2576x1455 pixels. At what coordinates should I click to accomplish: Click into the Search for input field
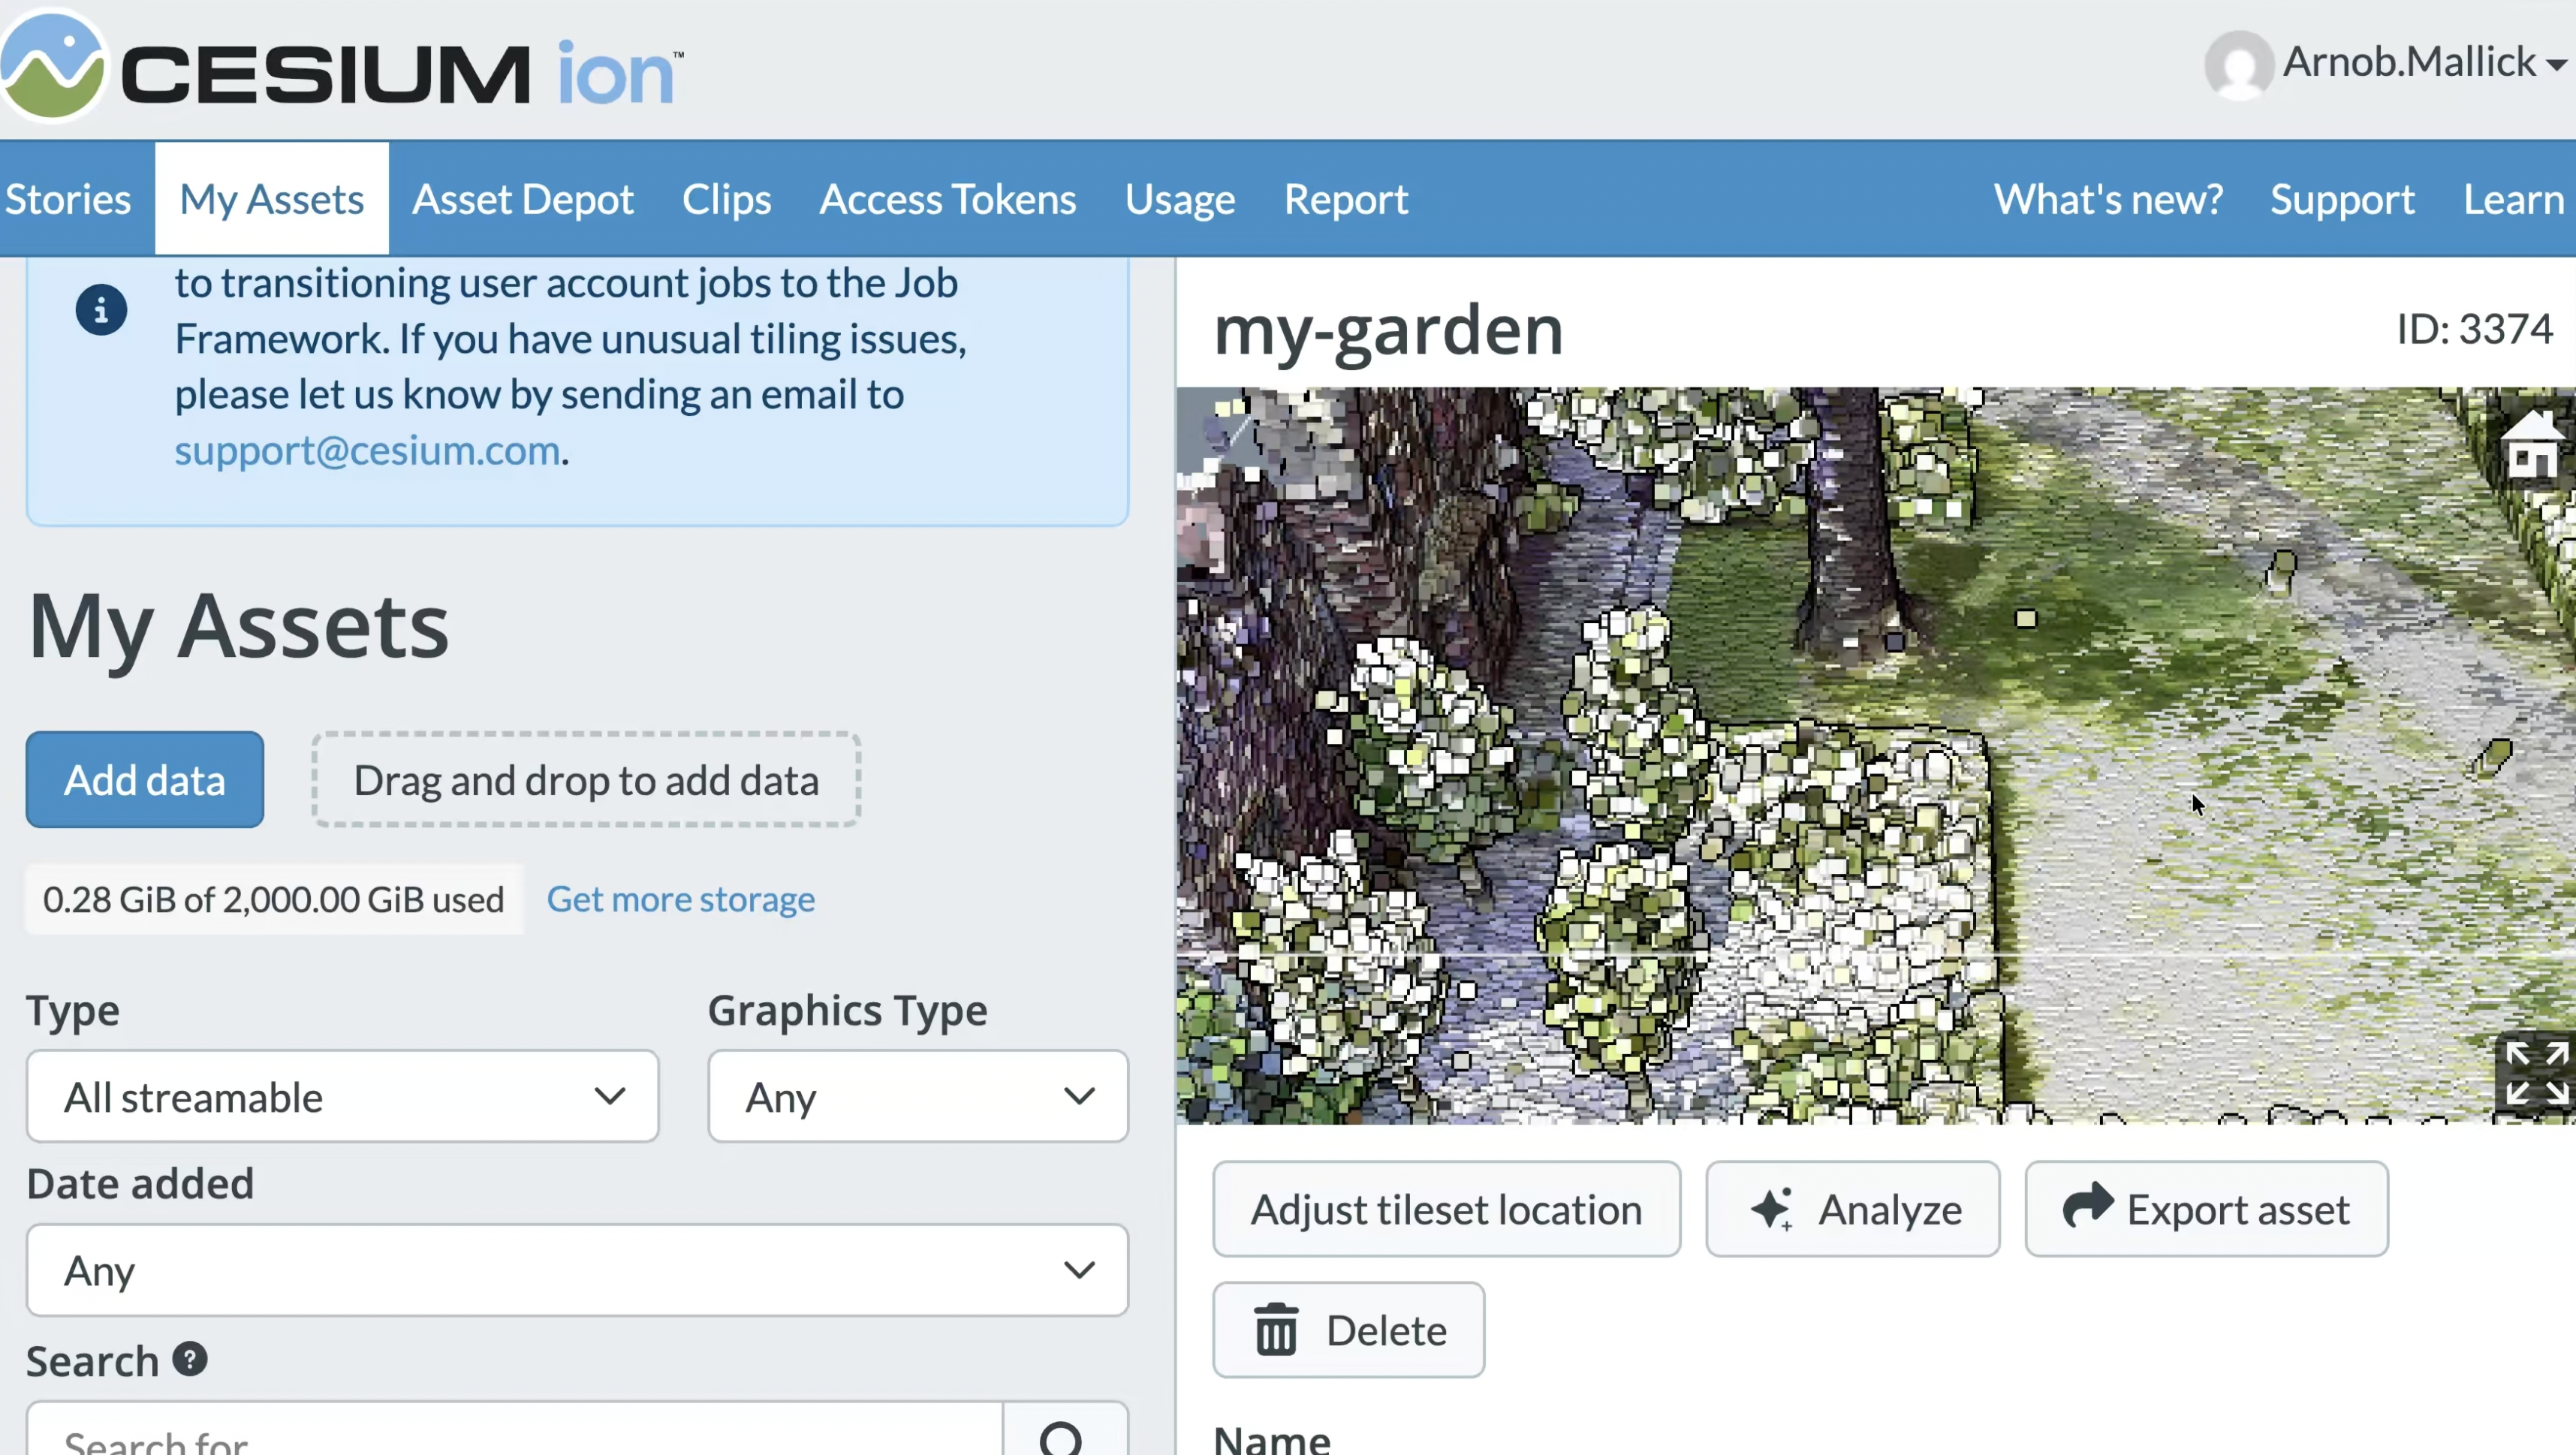pyautogui.click(x=515, y=1430)
